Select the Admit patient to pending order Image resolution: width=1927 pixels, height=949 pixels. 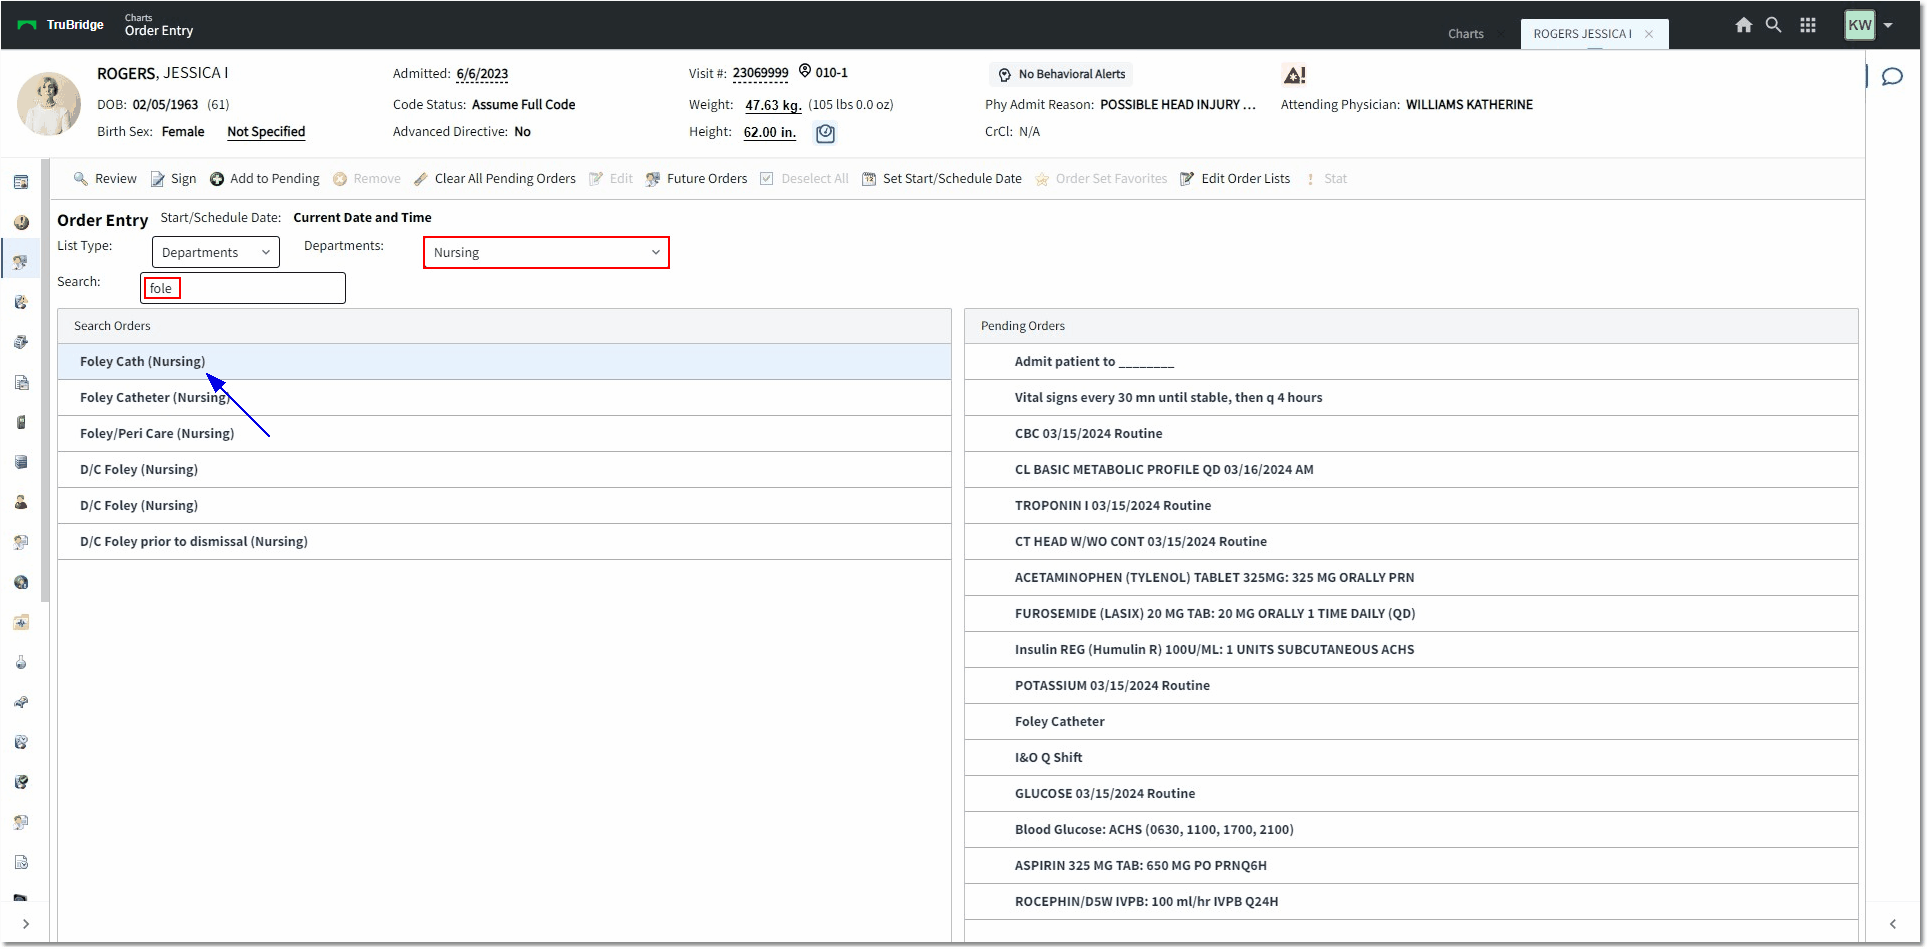tap(1411, 362)
